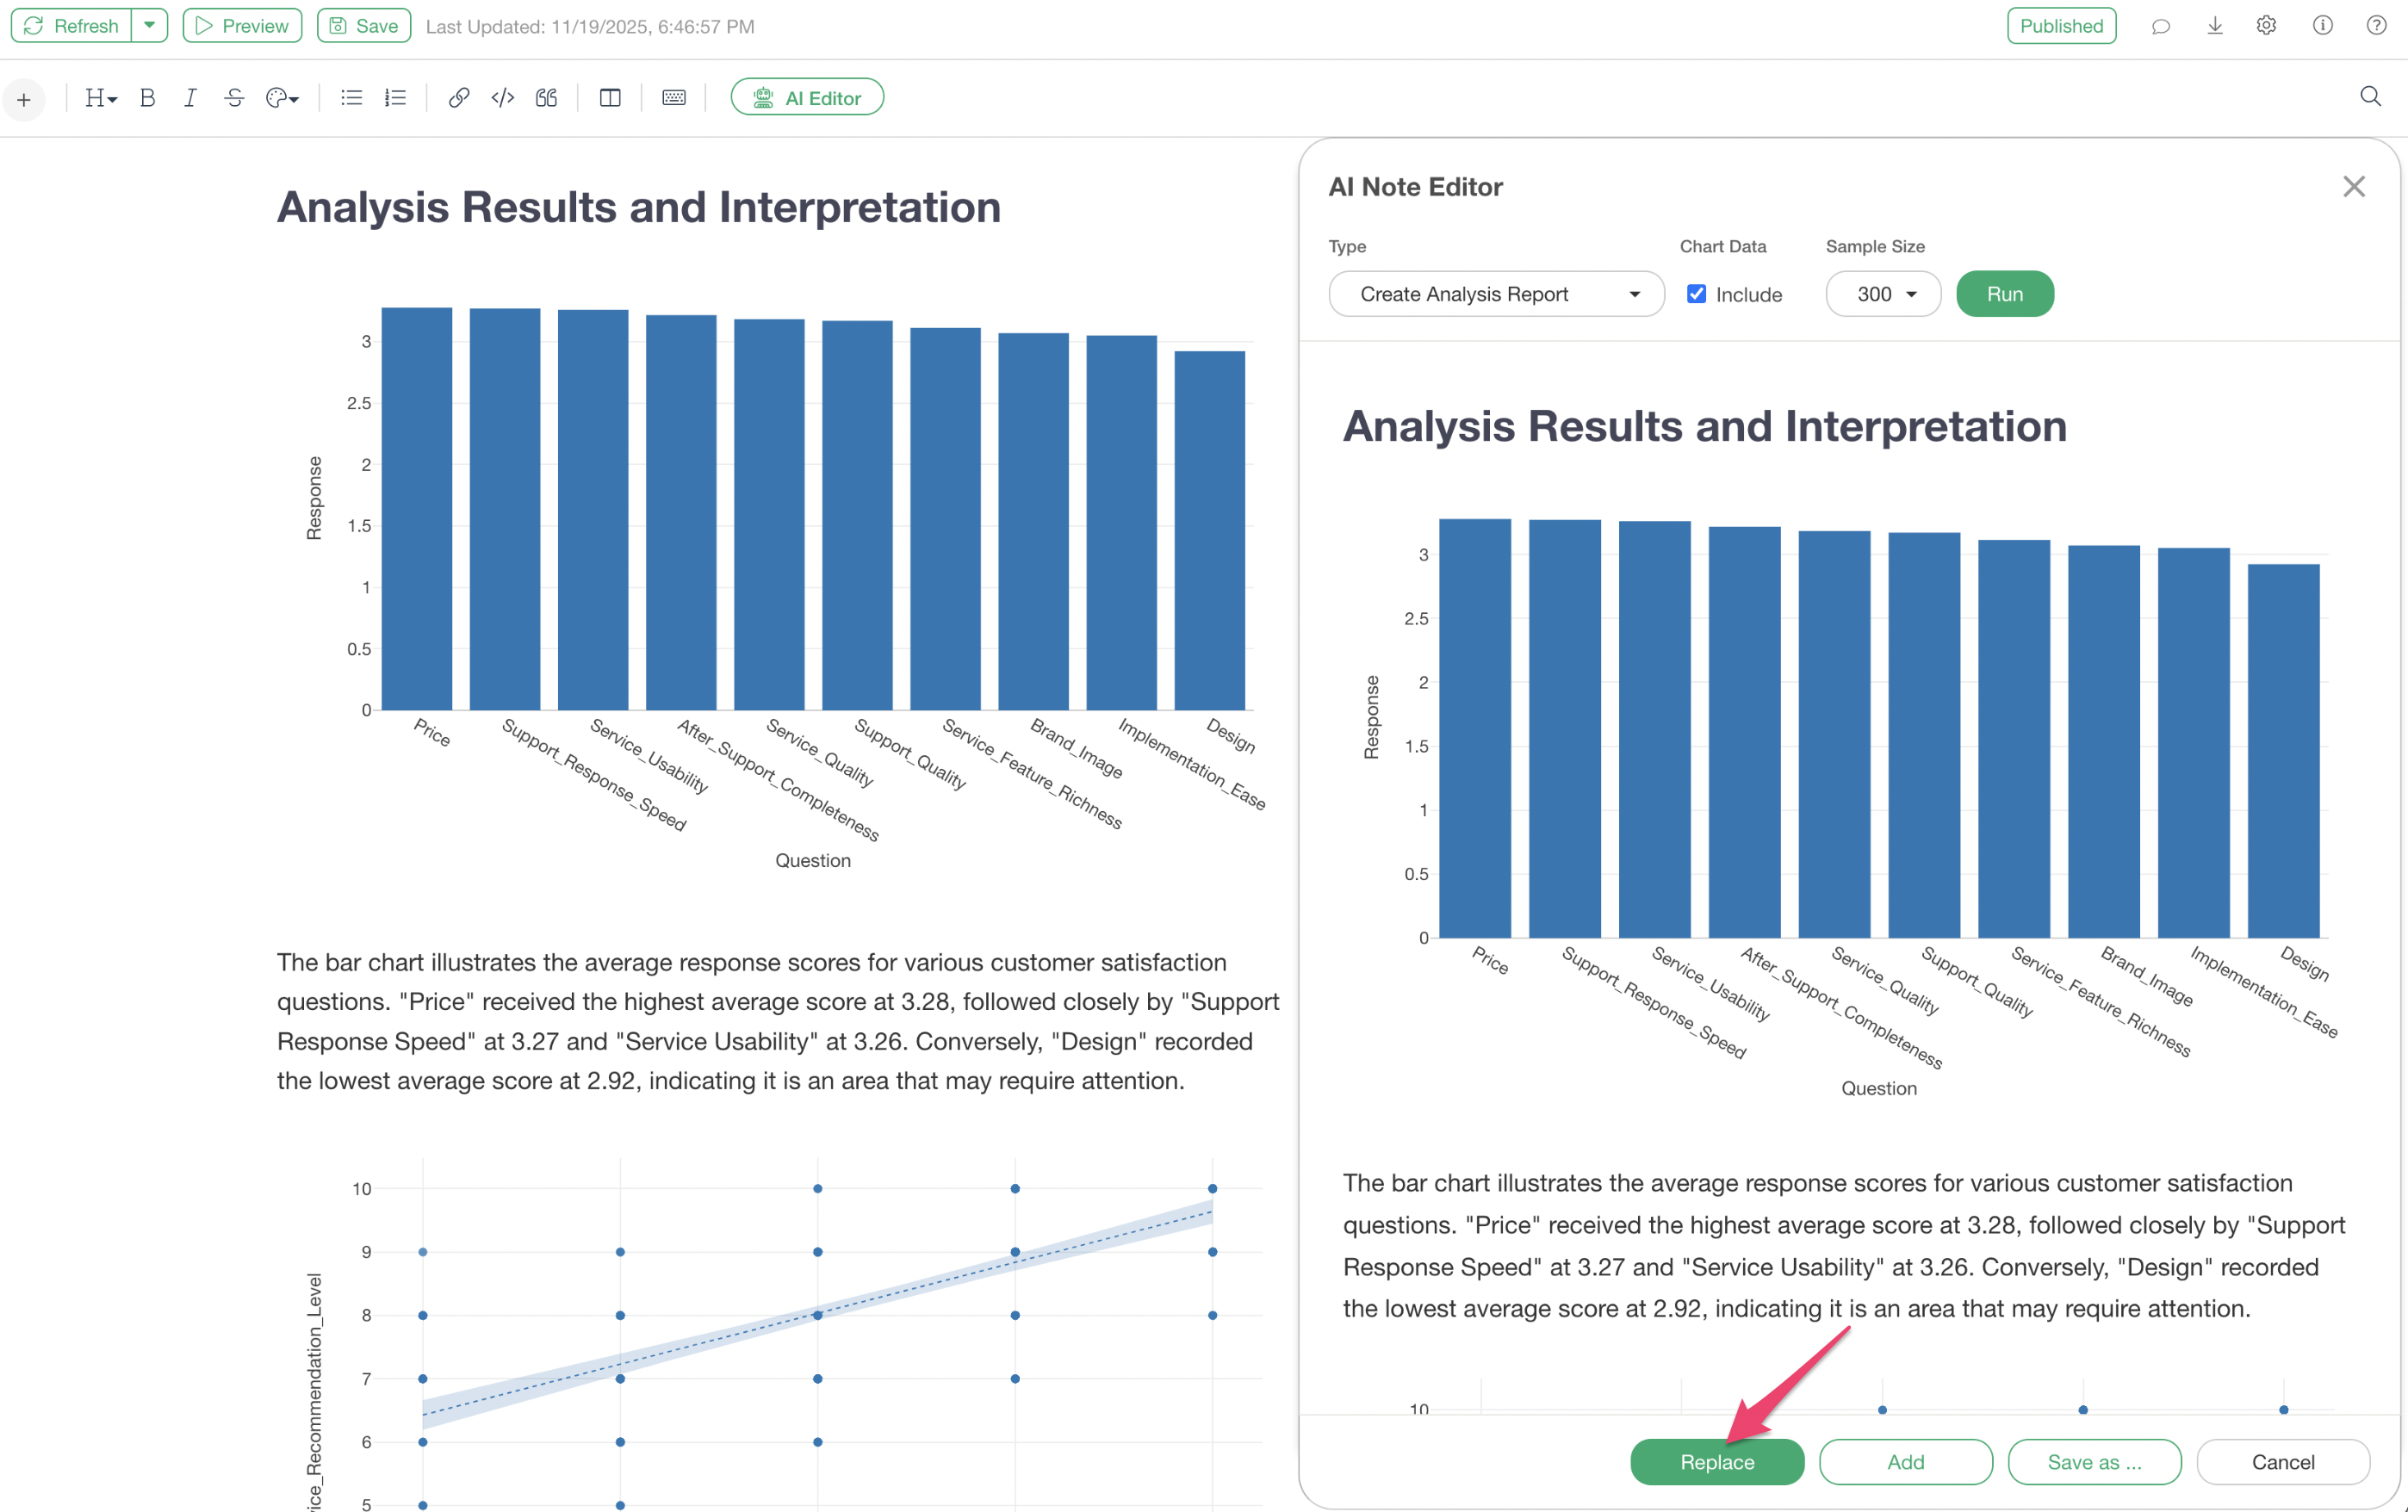
Task: Click the Save as ... button
Action: coord(2094,1462)
